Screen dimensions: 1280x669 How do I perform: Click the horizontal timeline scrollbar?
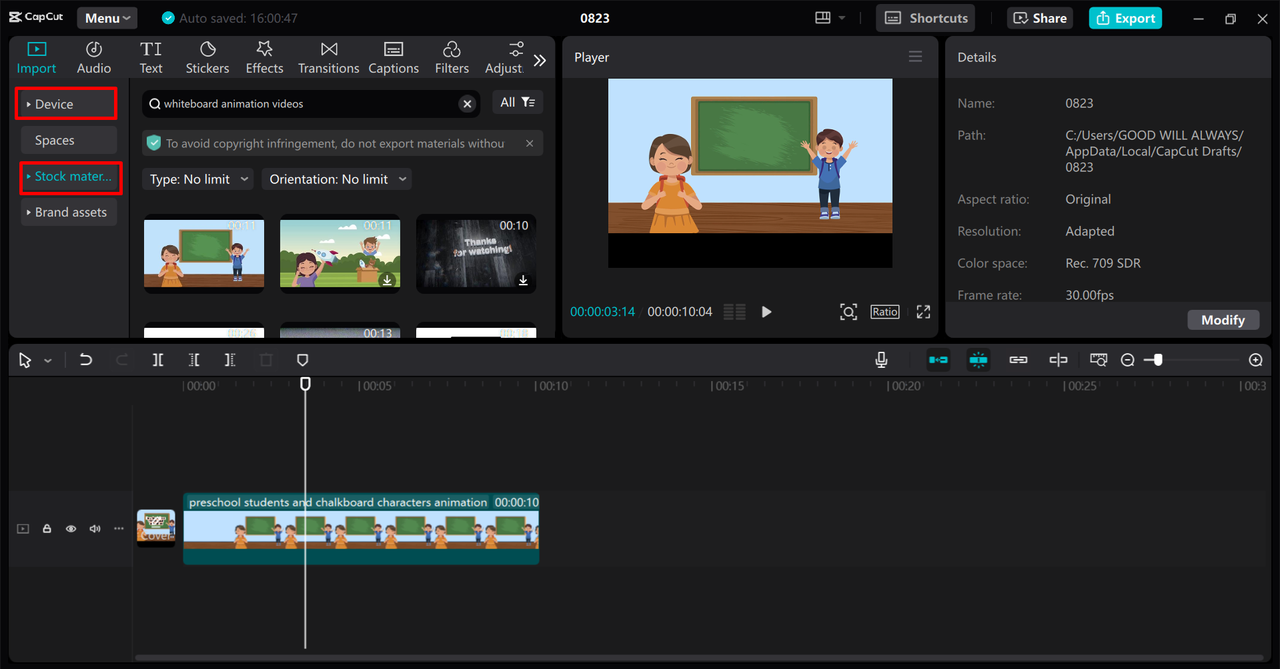pos(700,657)
